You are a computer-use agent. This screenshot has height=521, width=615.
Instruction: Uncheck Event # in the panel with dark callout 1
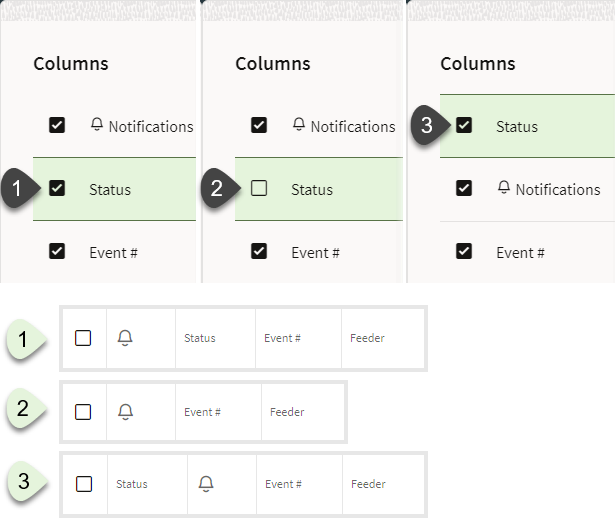57,252
